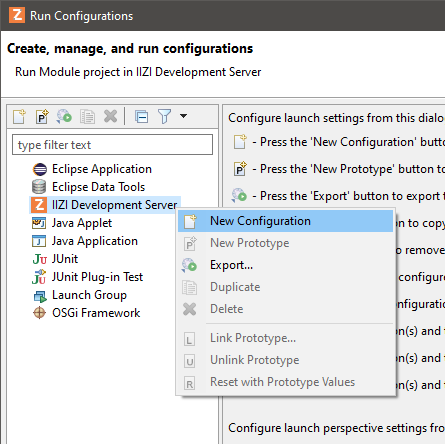Choose Delete in the context menu

[286, 309]
